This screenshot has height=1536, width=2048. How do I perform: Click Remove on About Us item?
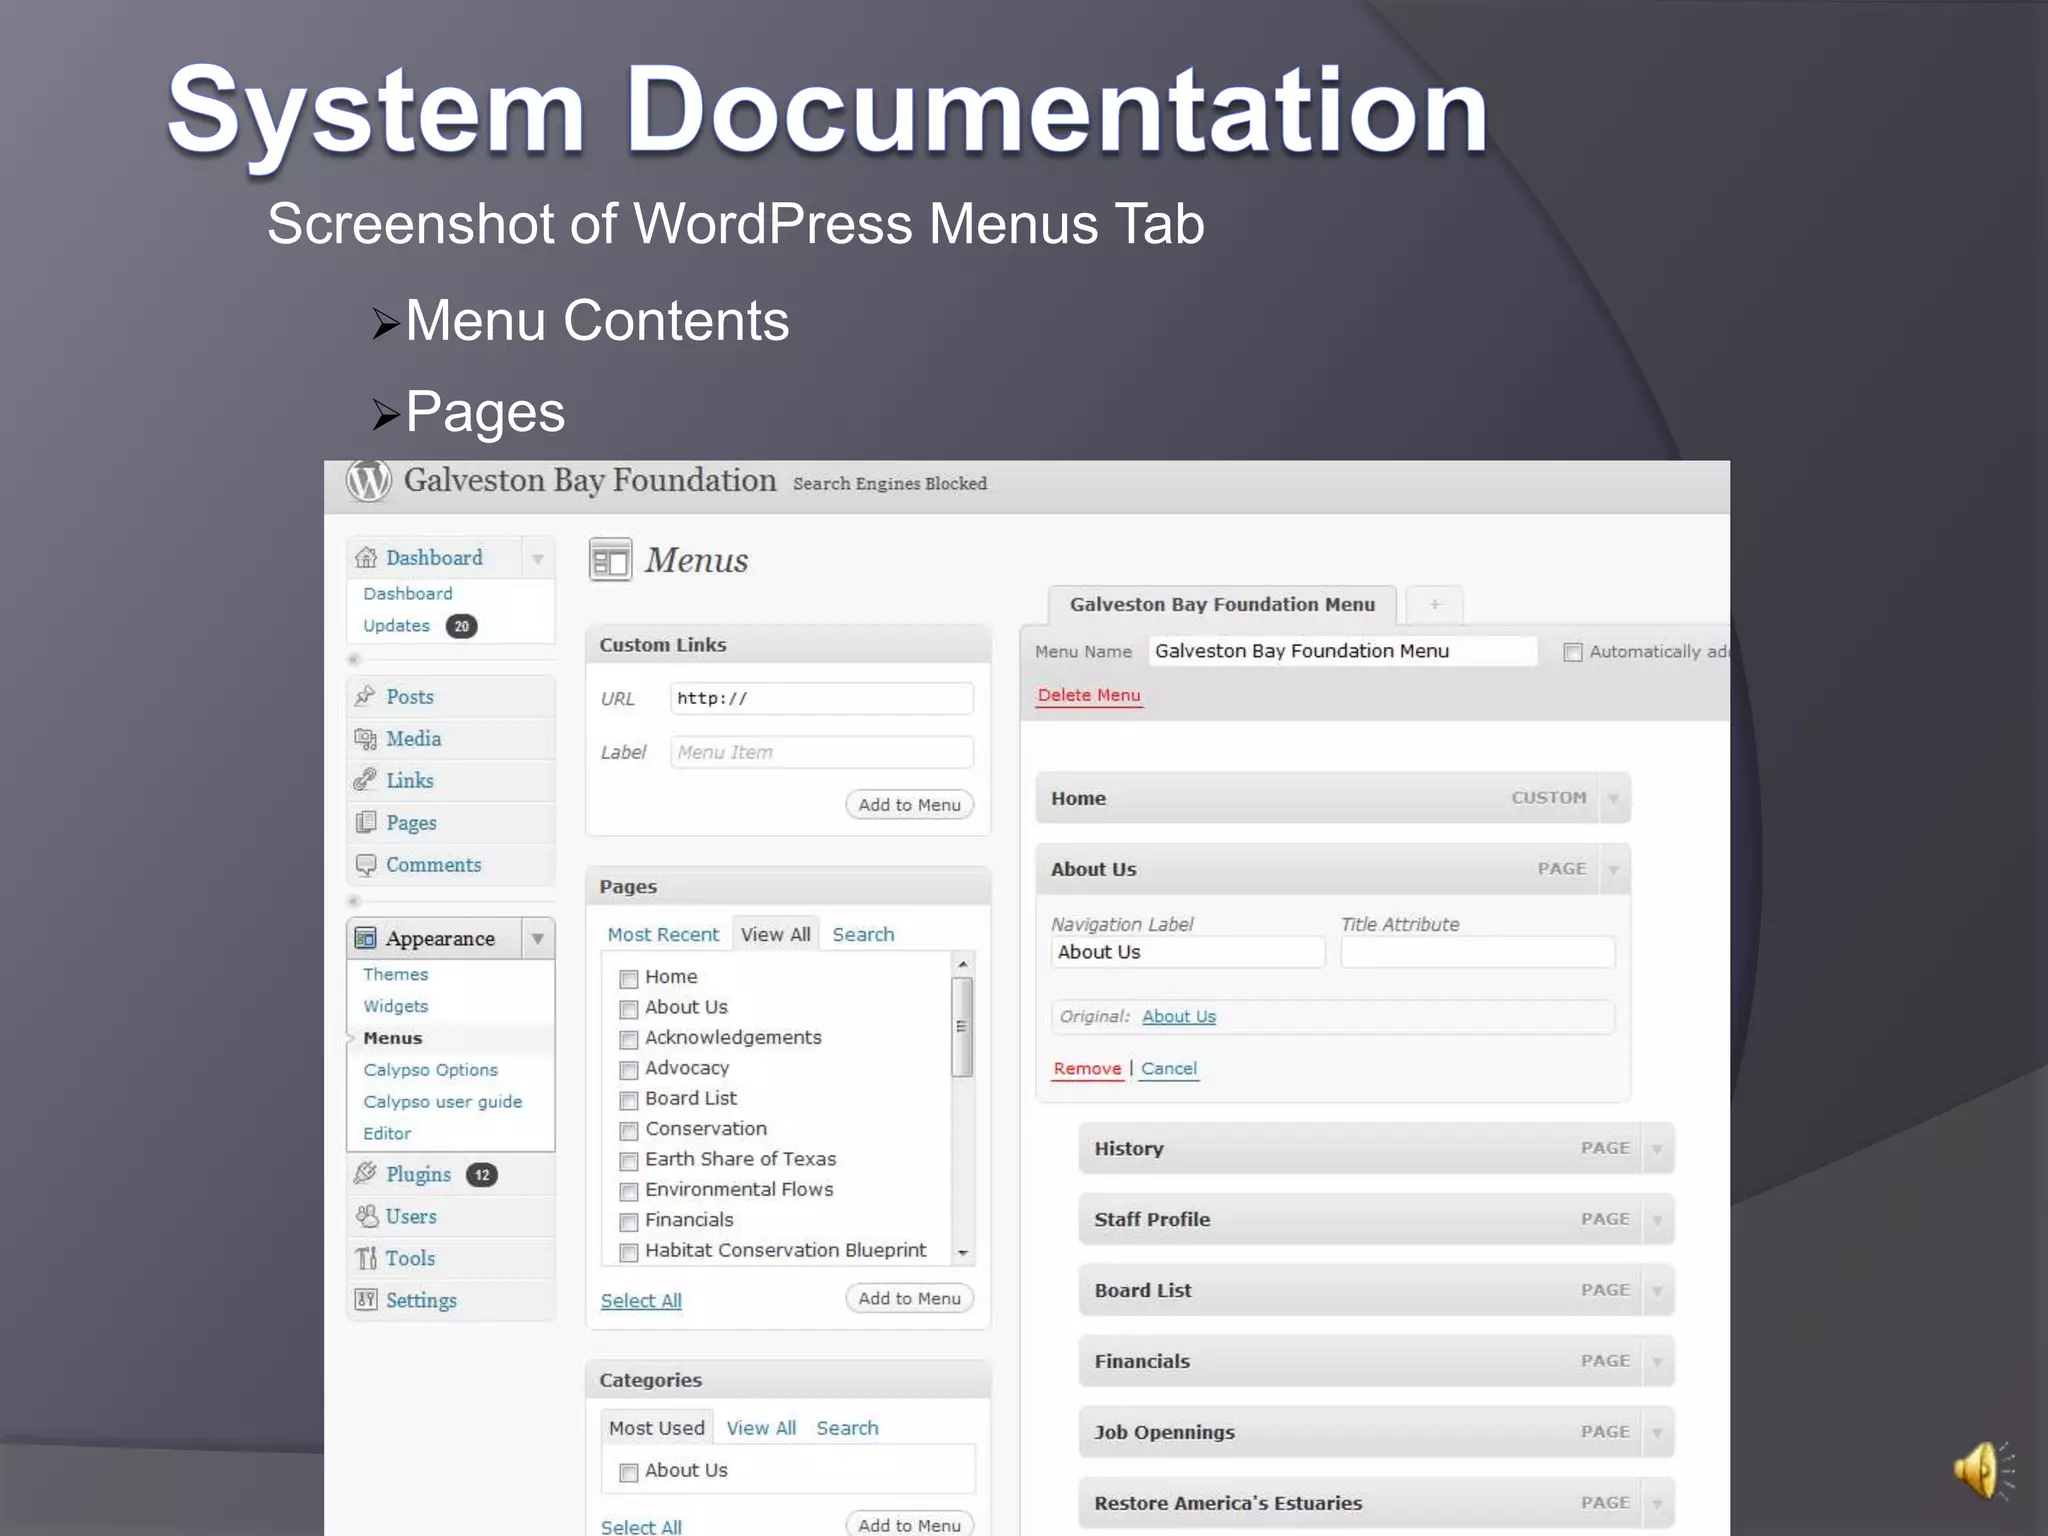tap(1087, 1068)
